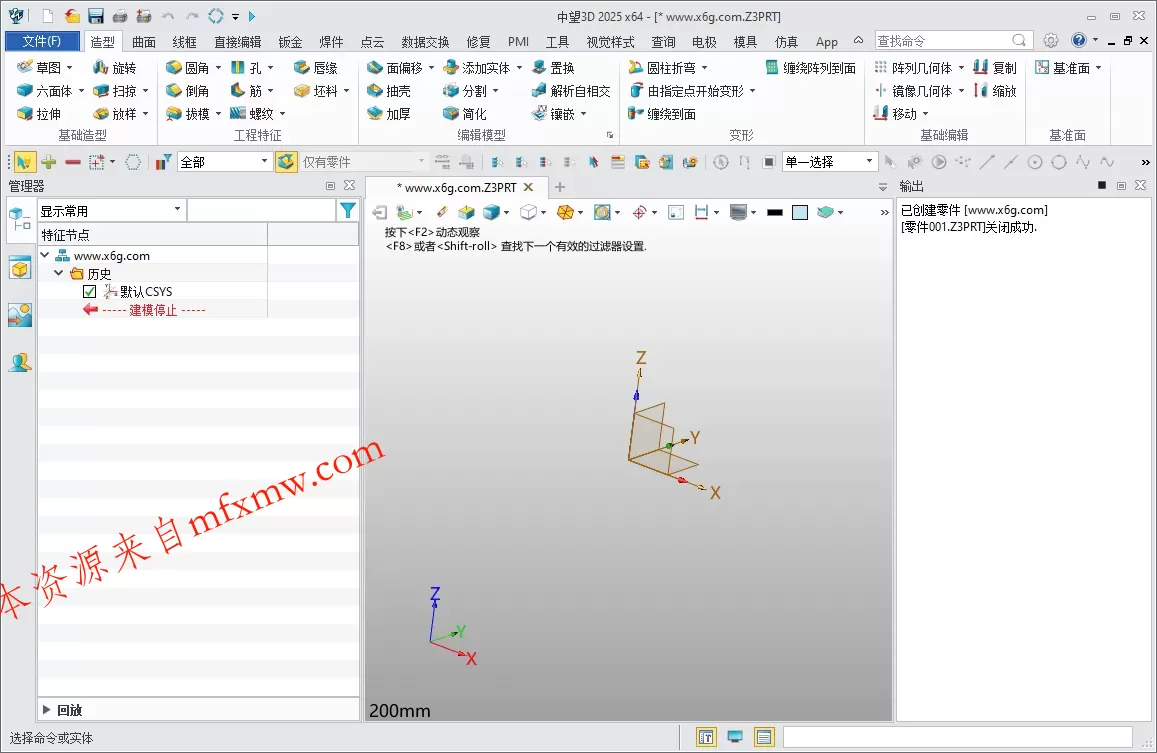Click the light blue face color swatch
Screen dimensions: 1157x753
tap(800, 213)
